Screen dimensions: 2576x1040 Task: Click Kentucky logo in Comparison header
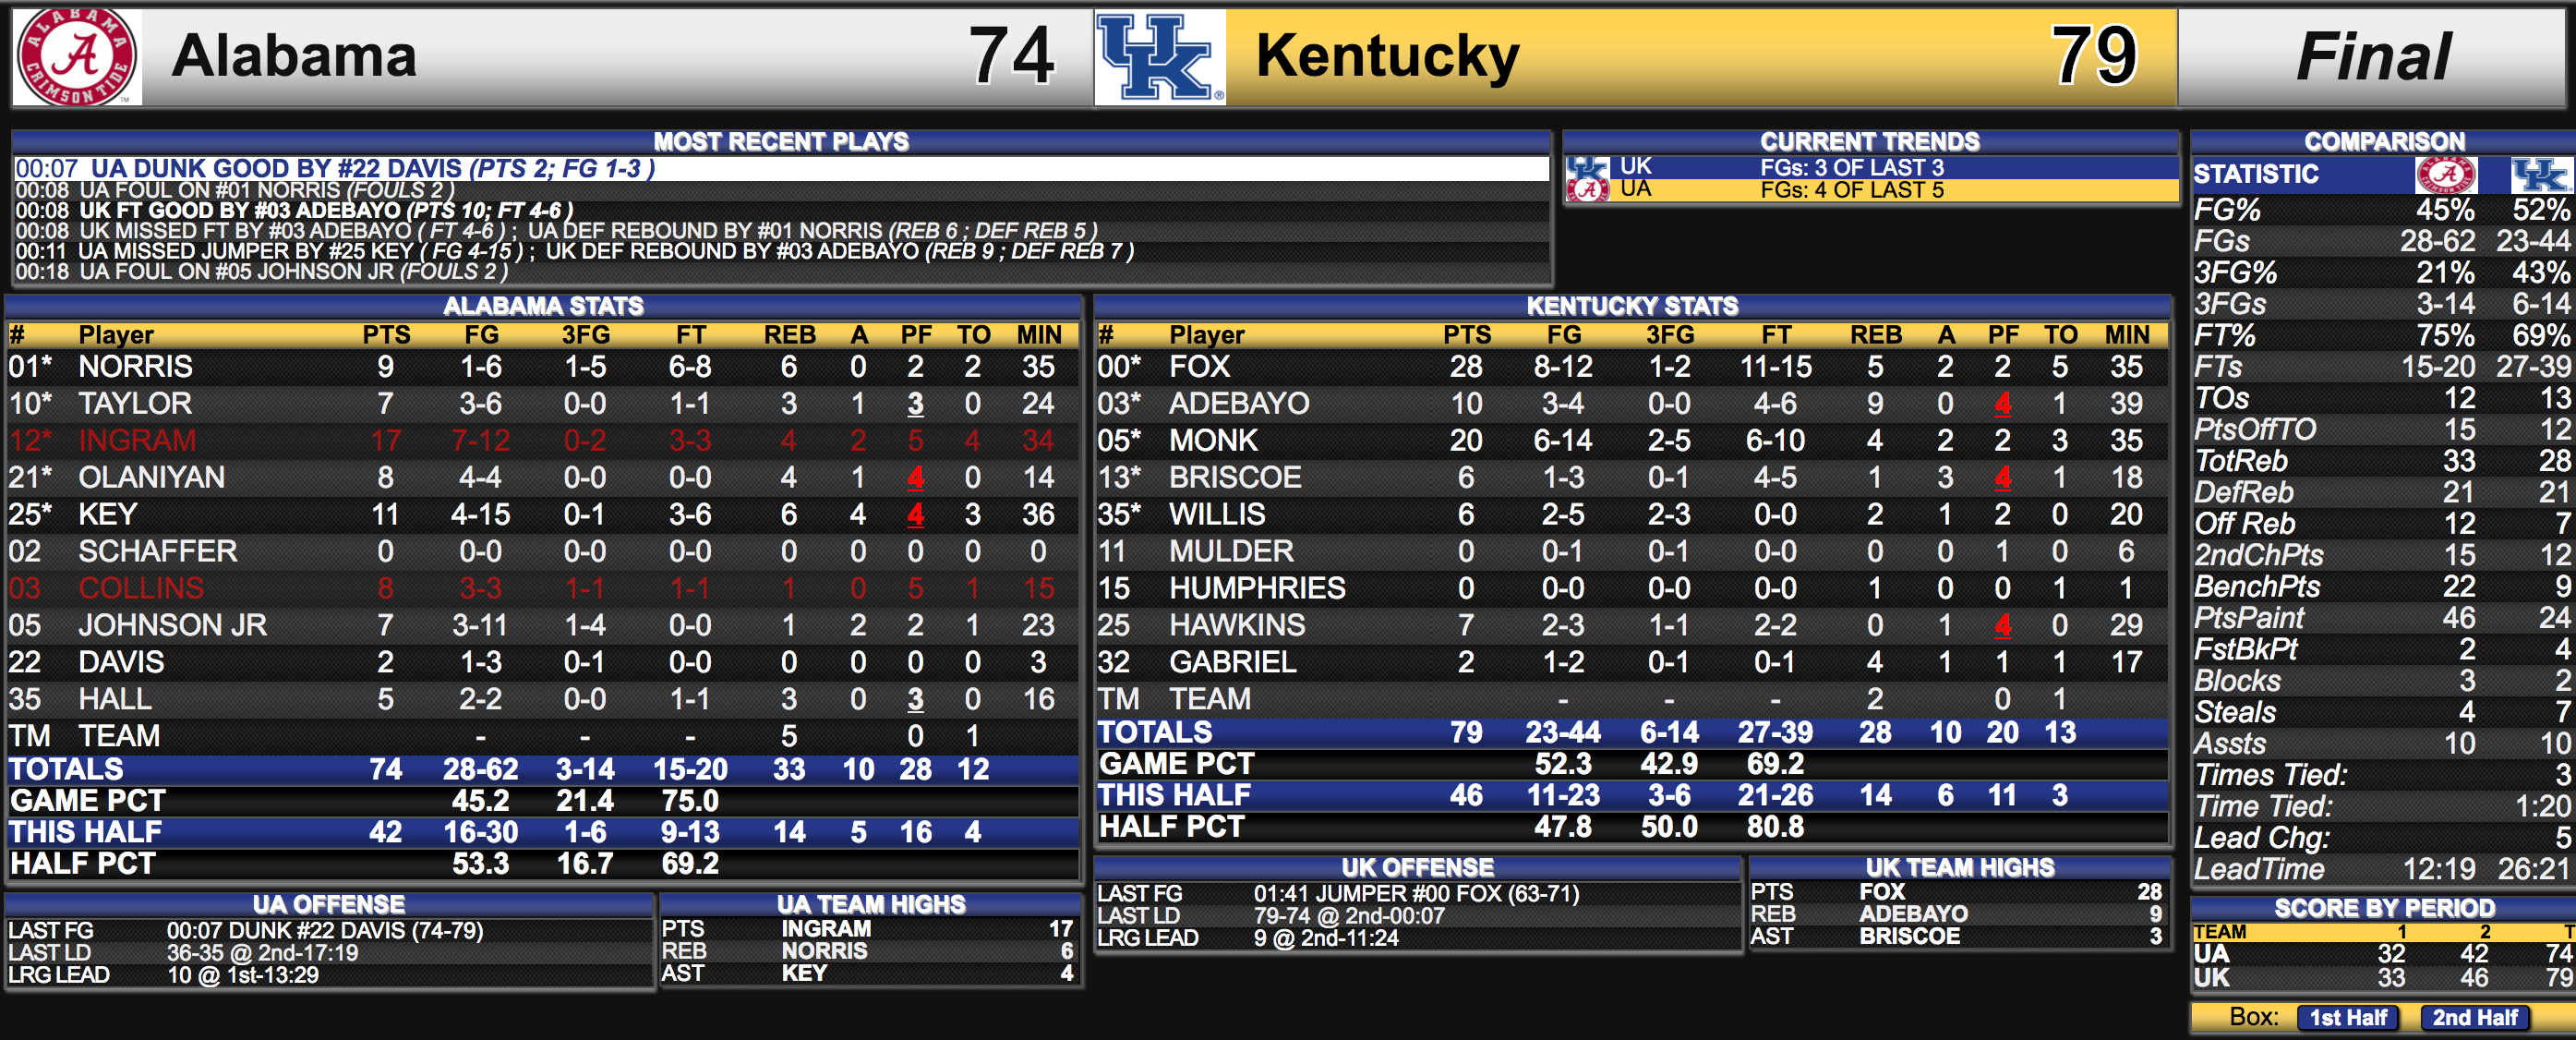(2538, 174)
